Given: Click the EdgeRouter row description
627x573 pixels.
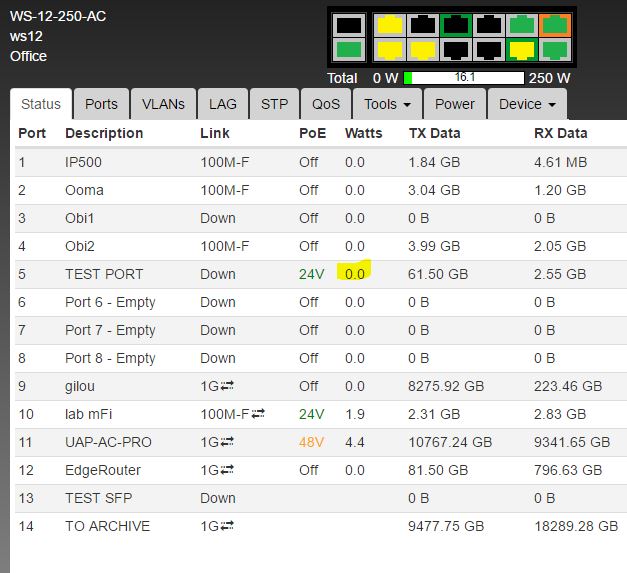Looking at the screenshot, I should pyautogui.click(x=103, y=470).
